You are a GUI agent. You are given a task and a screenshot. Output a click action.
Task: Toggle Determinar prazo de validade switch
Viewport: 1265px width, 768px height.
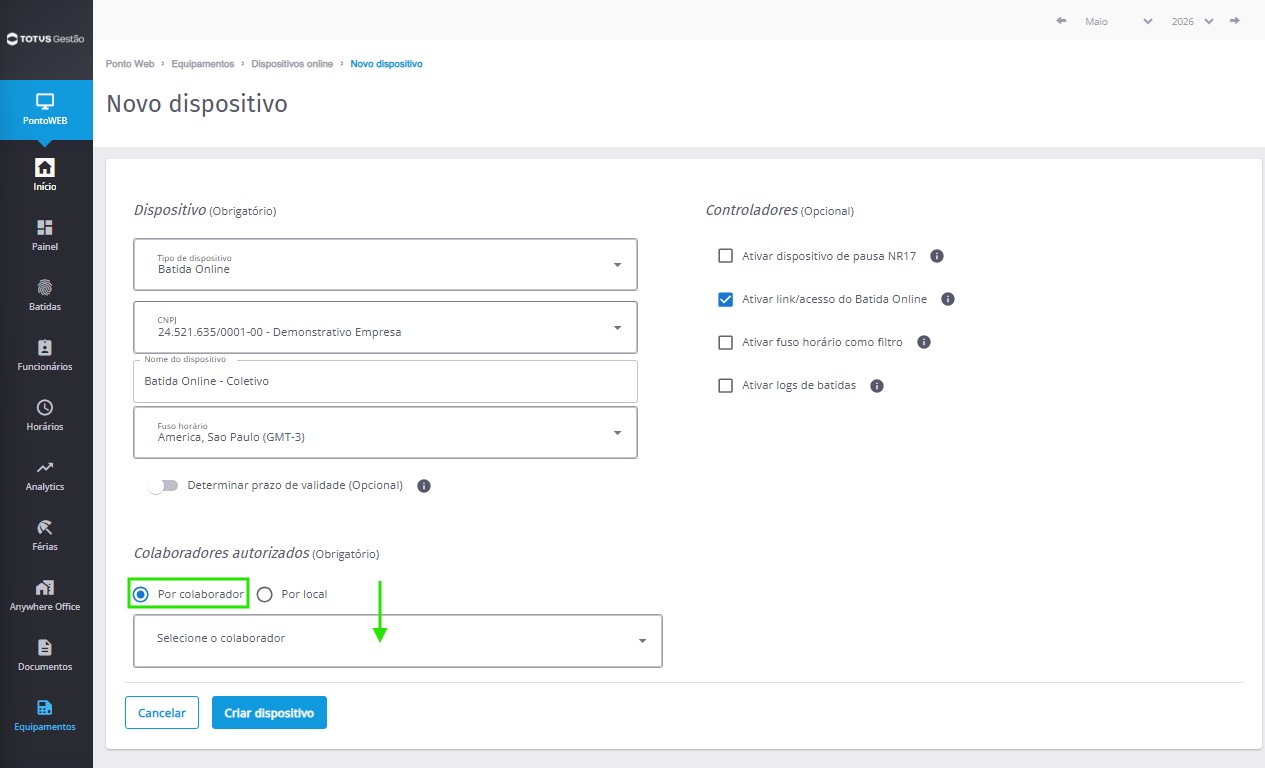(163, 486)
